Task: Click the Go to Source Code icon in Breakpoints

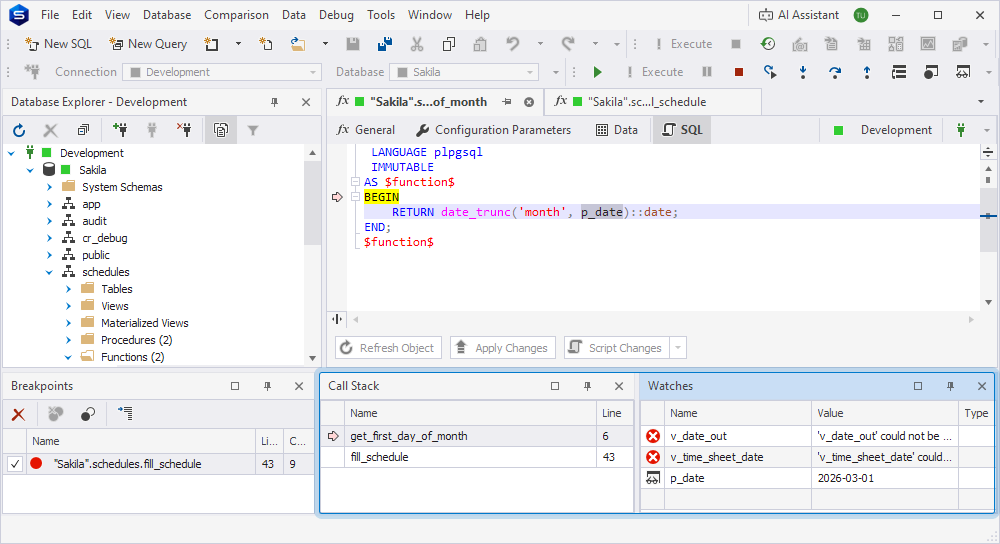Action: coord(125,415)
